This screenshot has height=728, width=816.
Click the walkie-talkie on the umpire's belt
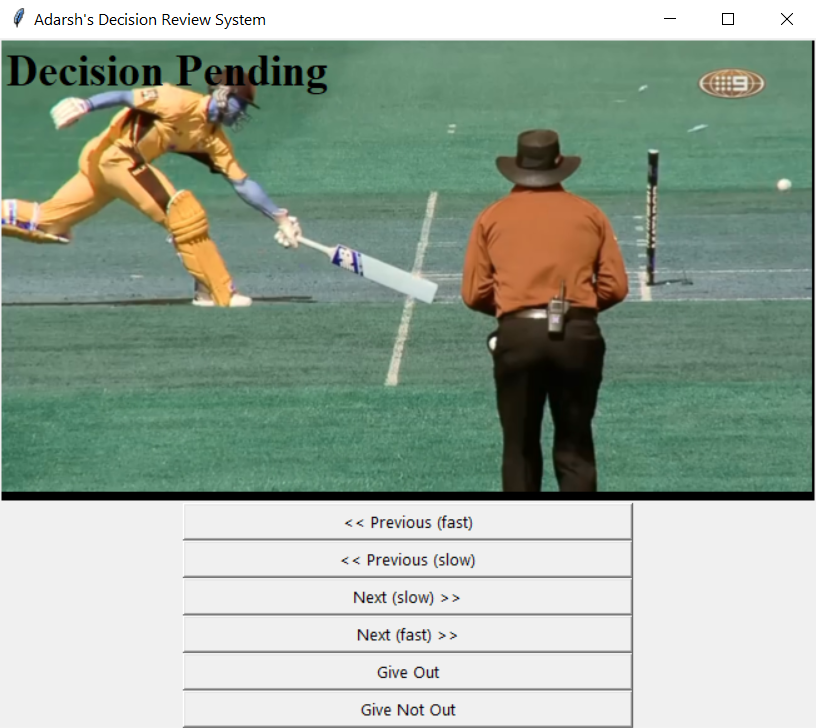[x=557, y=309]
